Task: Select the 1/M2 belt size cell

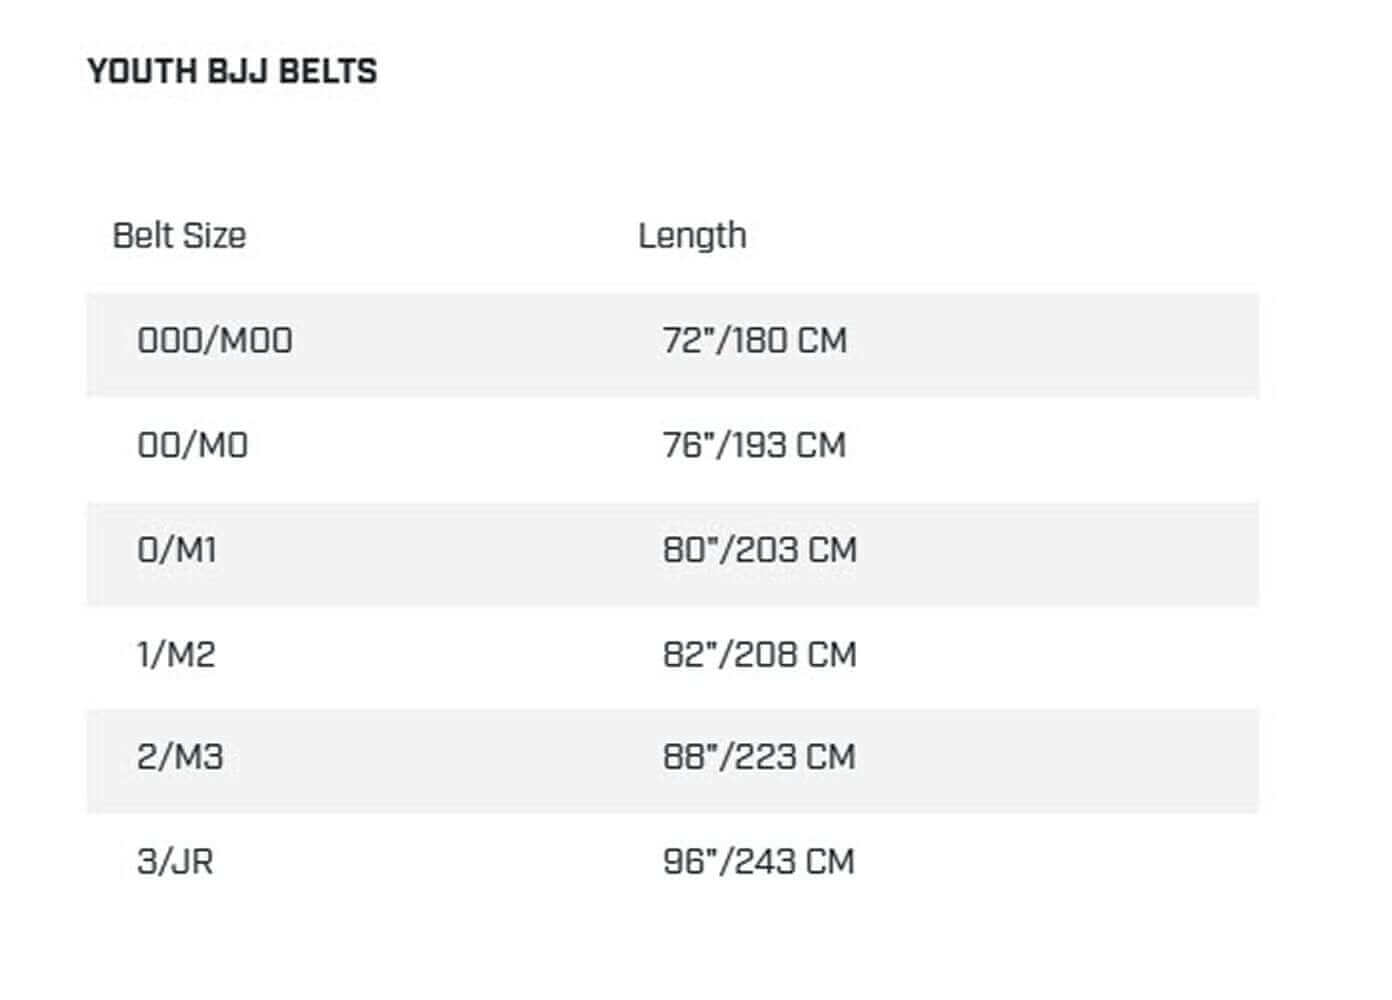Action: click(x=176, y=655)
